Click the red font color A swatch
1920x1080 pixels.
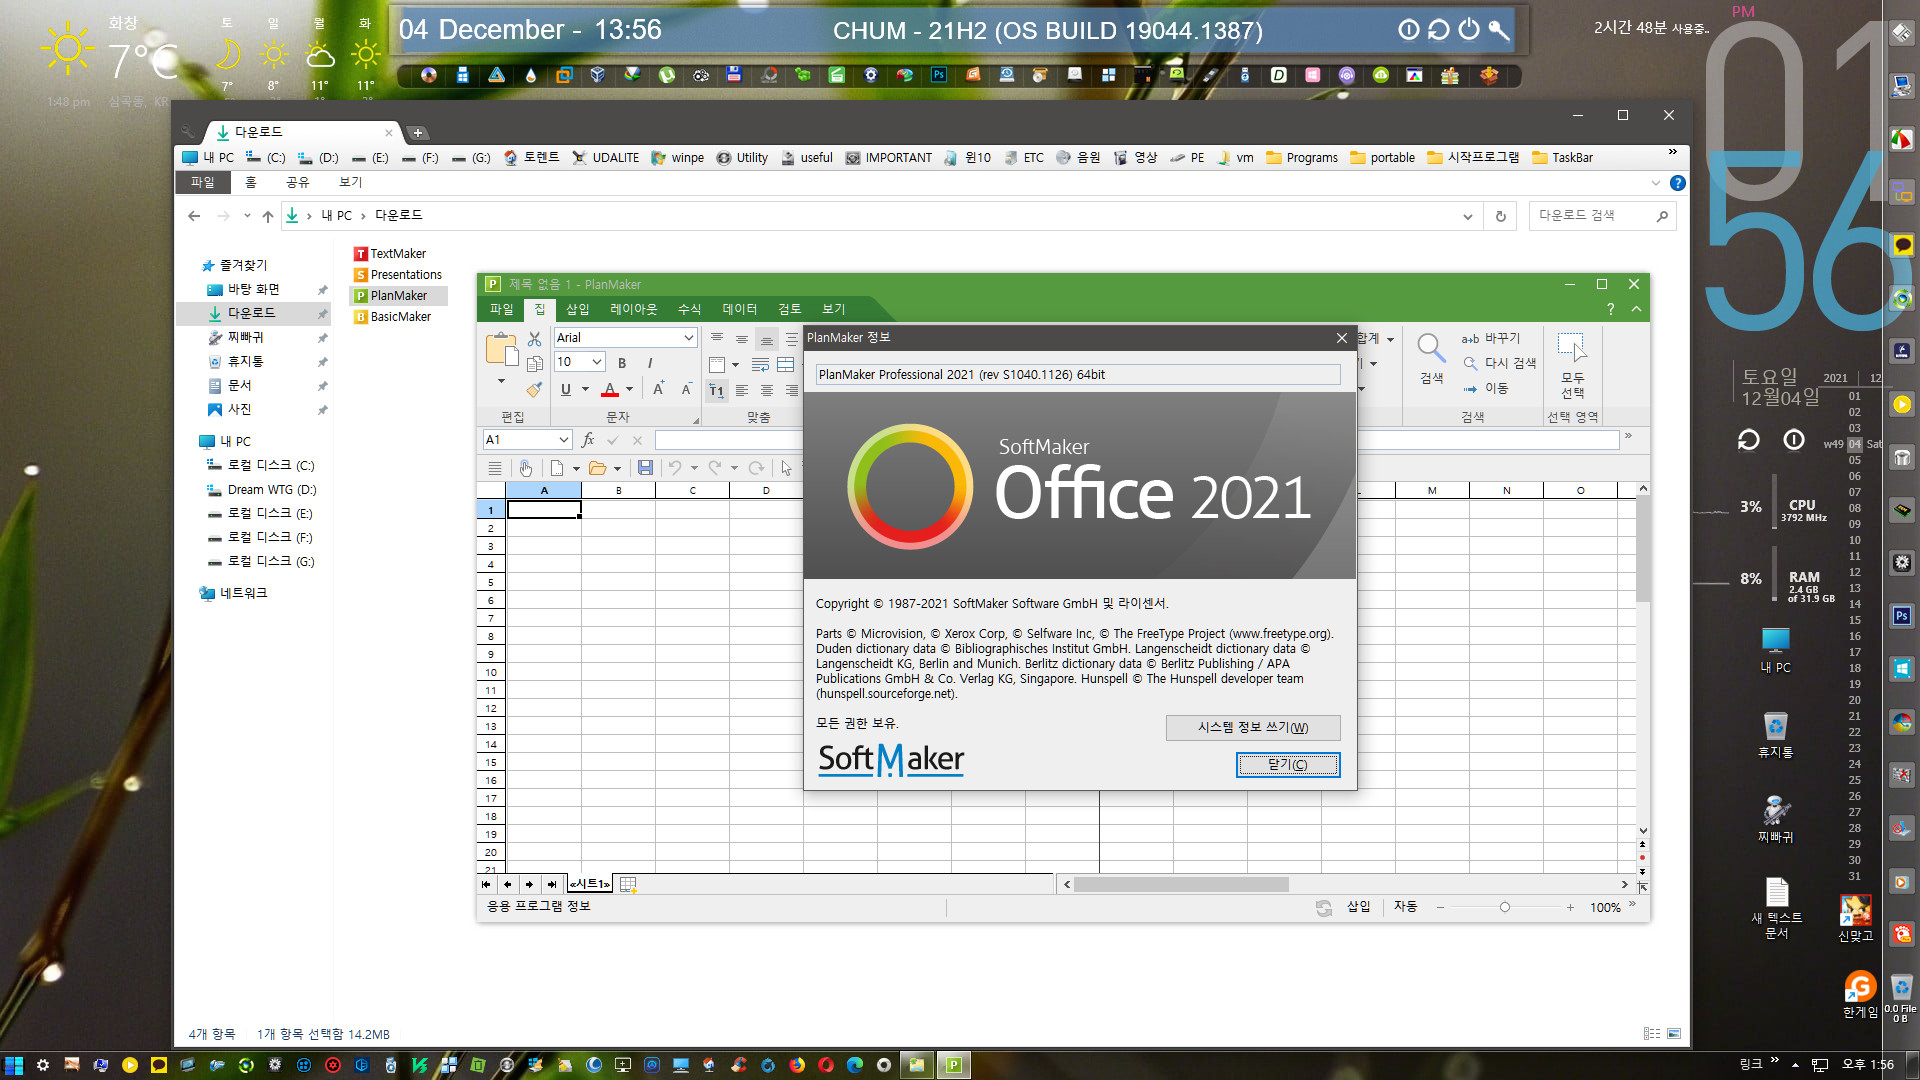(610, 389)
